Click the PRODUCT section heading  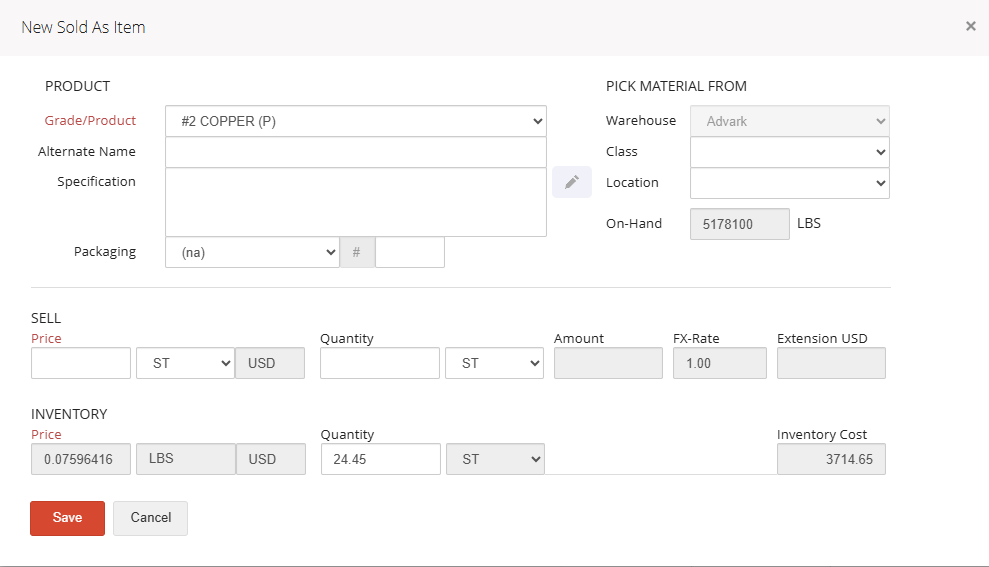pos(78,86)
